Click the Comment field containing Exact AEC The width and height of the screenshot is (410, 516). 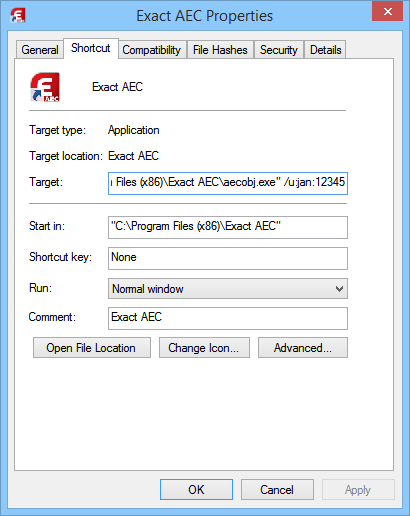pyautogui.click(x=228, y=318)
